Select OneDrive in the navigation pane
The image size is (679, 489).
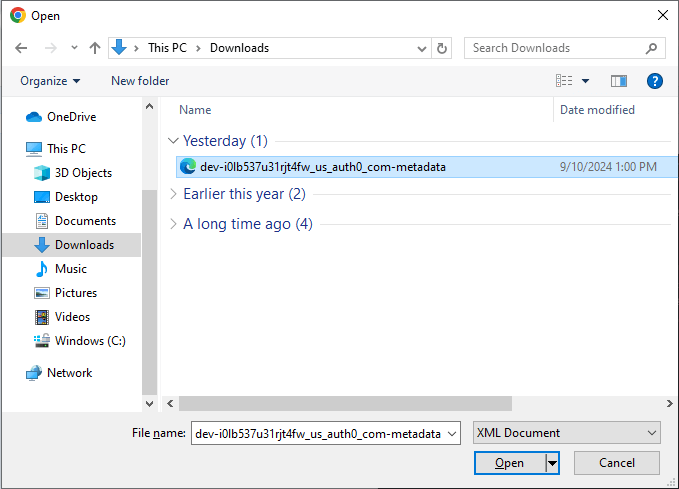tap(71, 117)
